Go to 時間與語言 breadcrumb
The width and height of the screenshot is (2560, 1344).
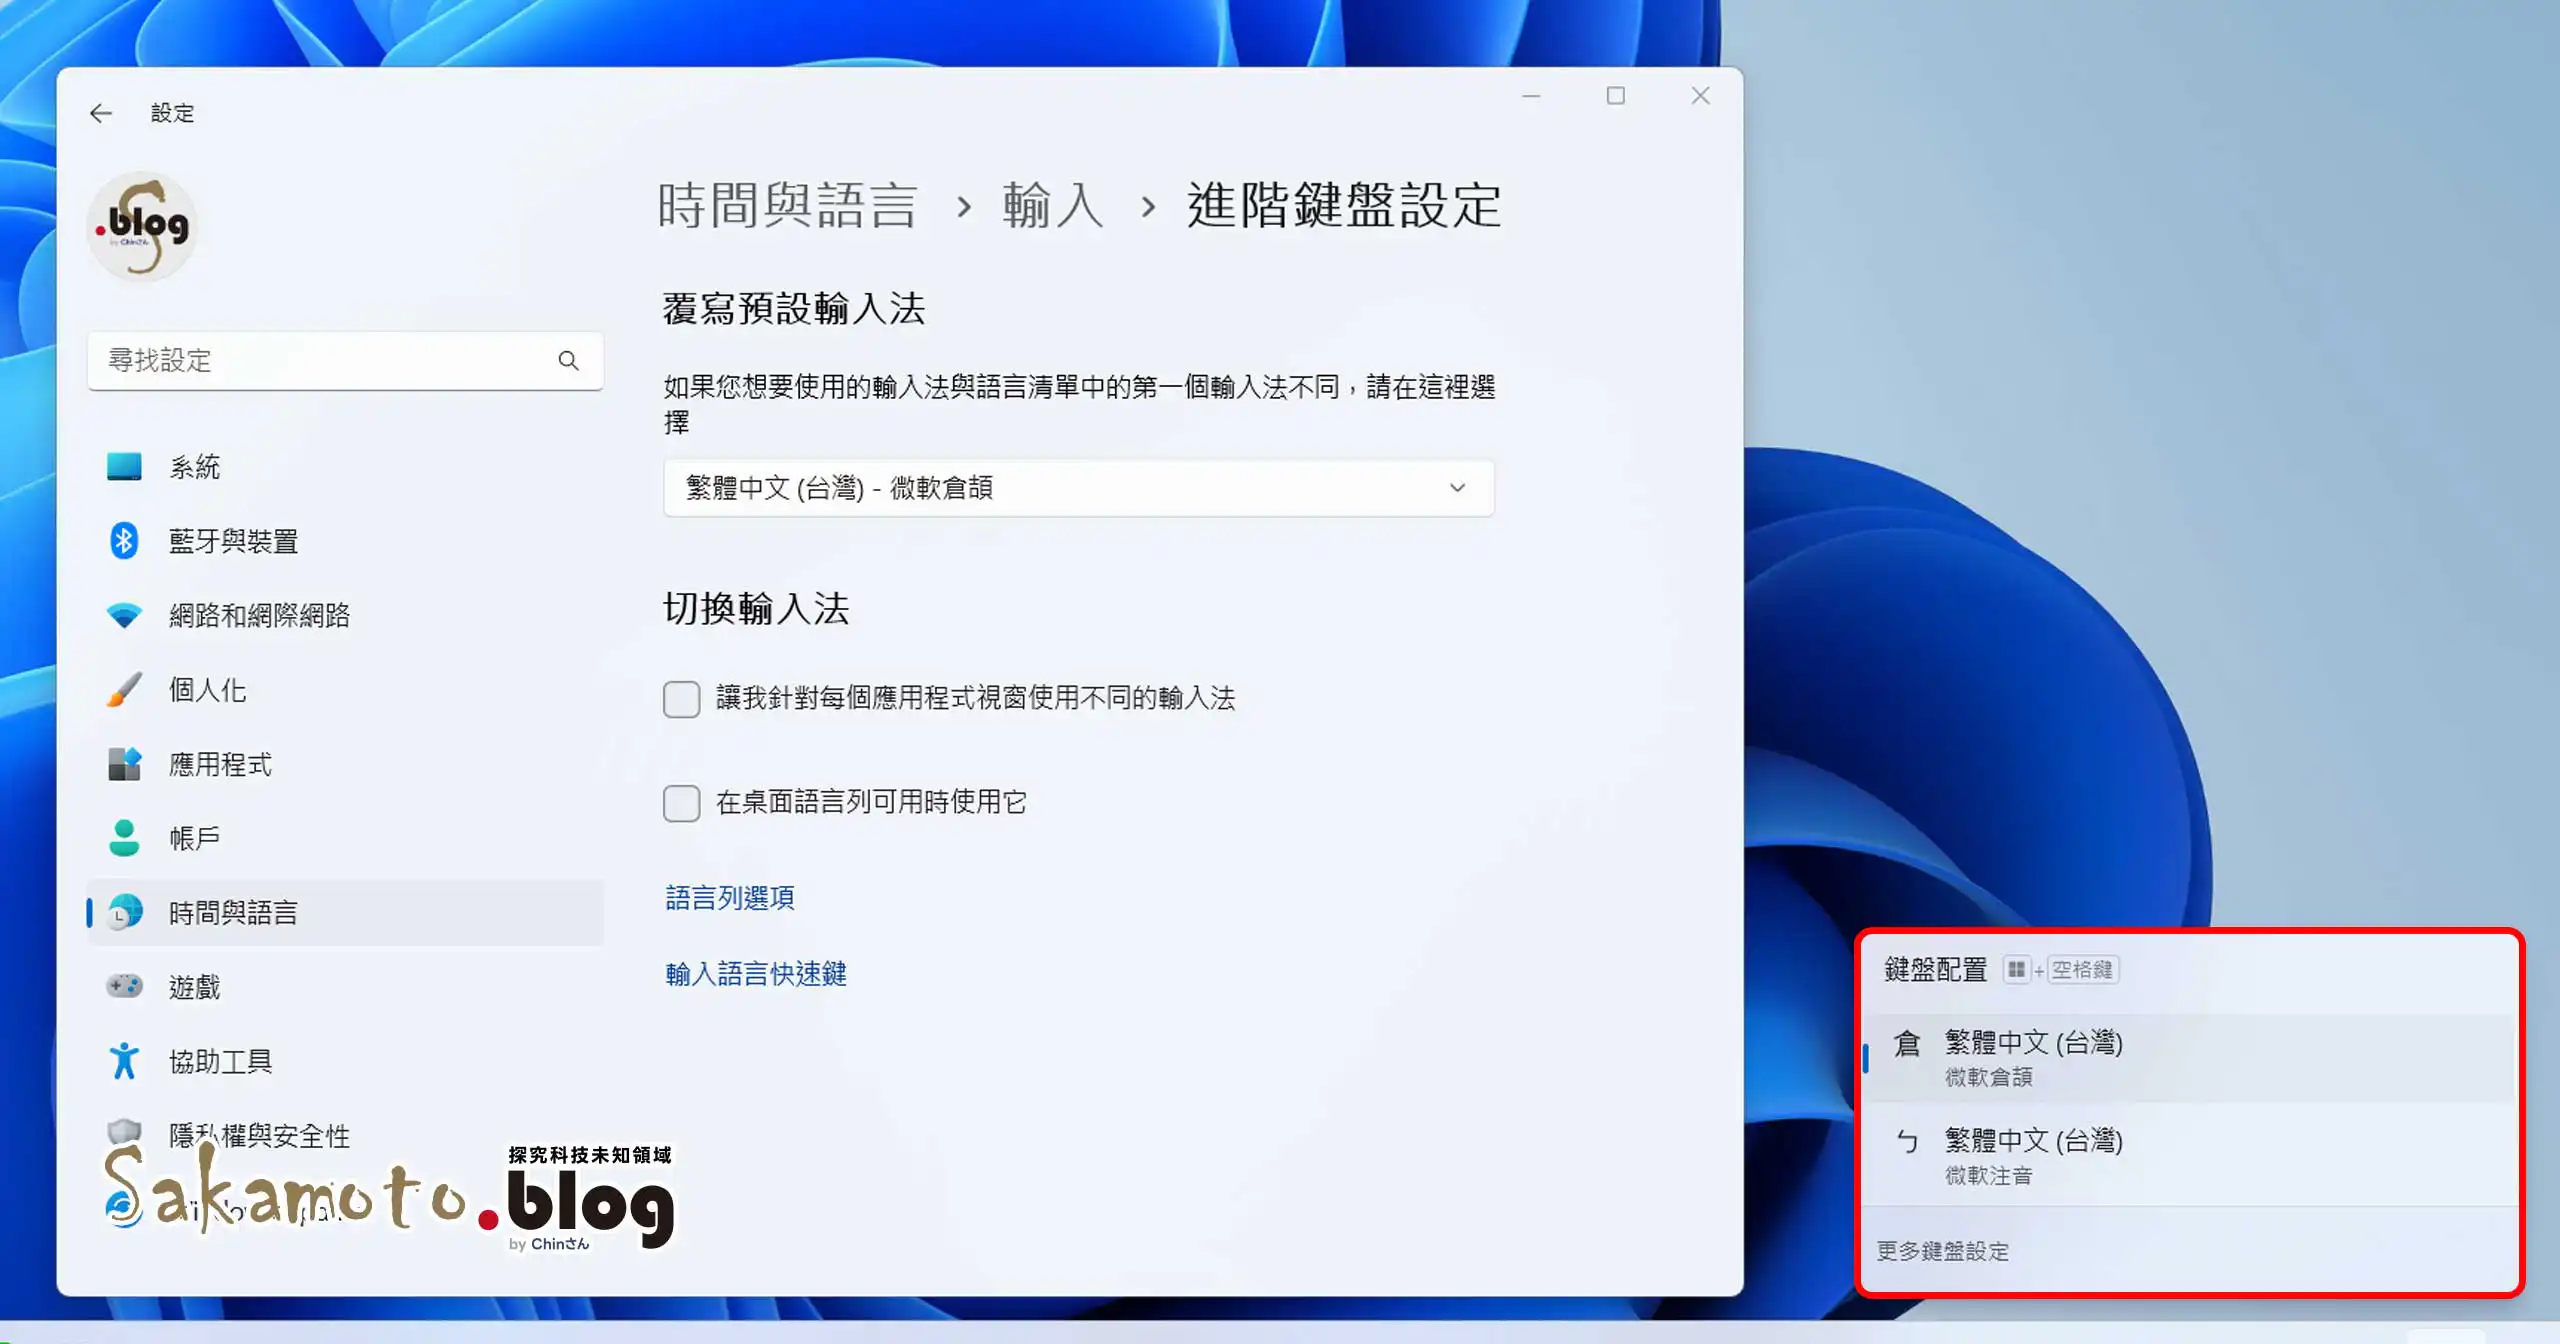point(787,206)
